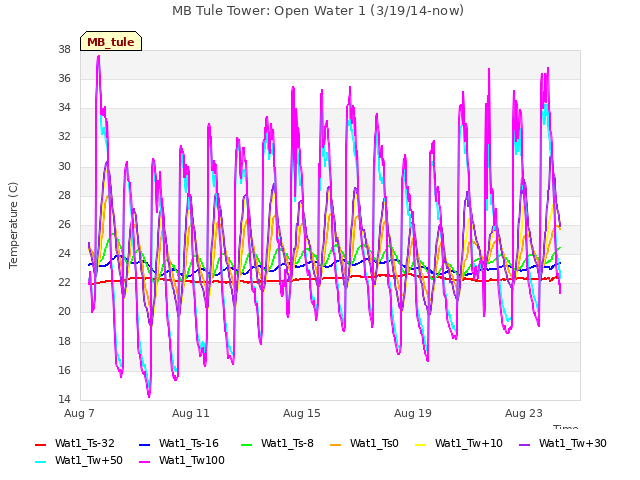Click the 26 y-axis tick label
Image resolution: width=640 pixels, height=480 pixels.
click(64, 224)
